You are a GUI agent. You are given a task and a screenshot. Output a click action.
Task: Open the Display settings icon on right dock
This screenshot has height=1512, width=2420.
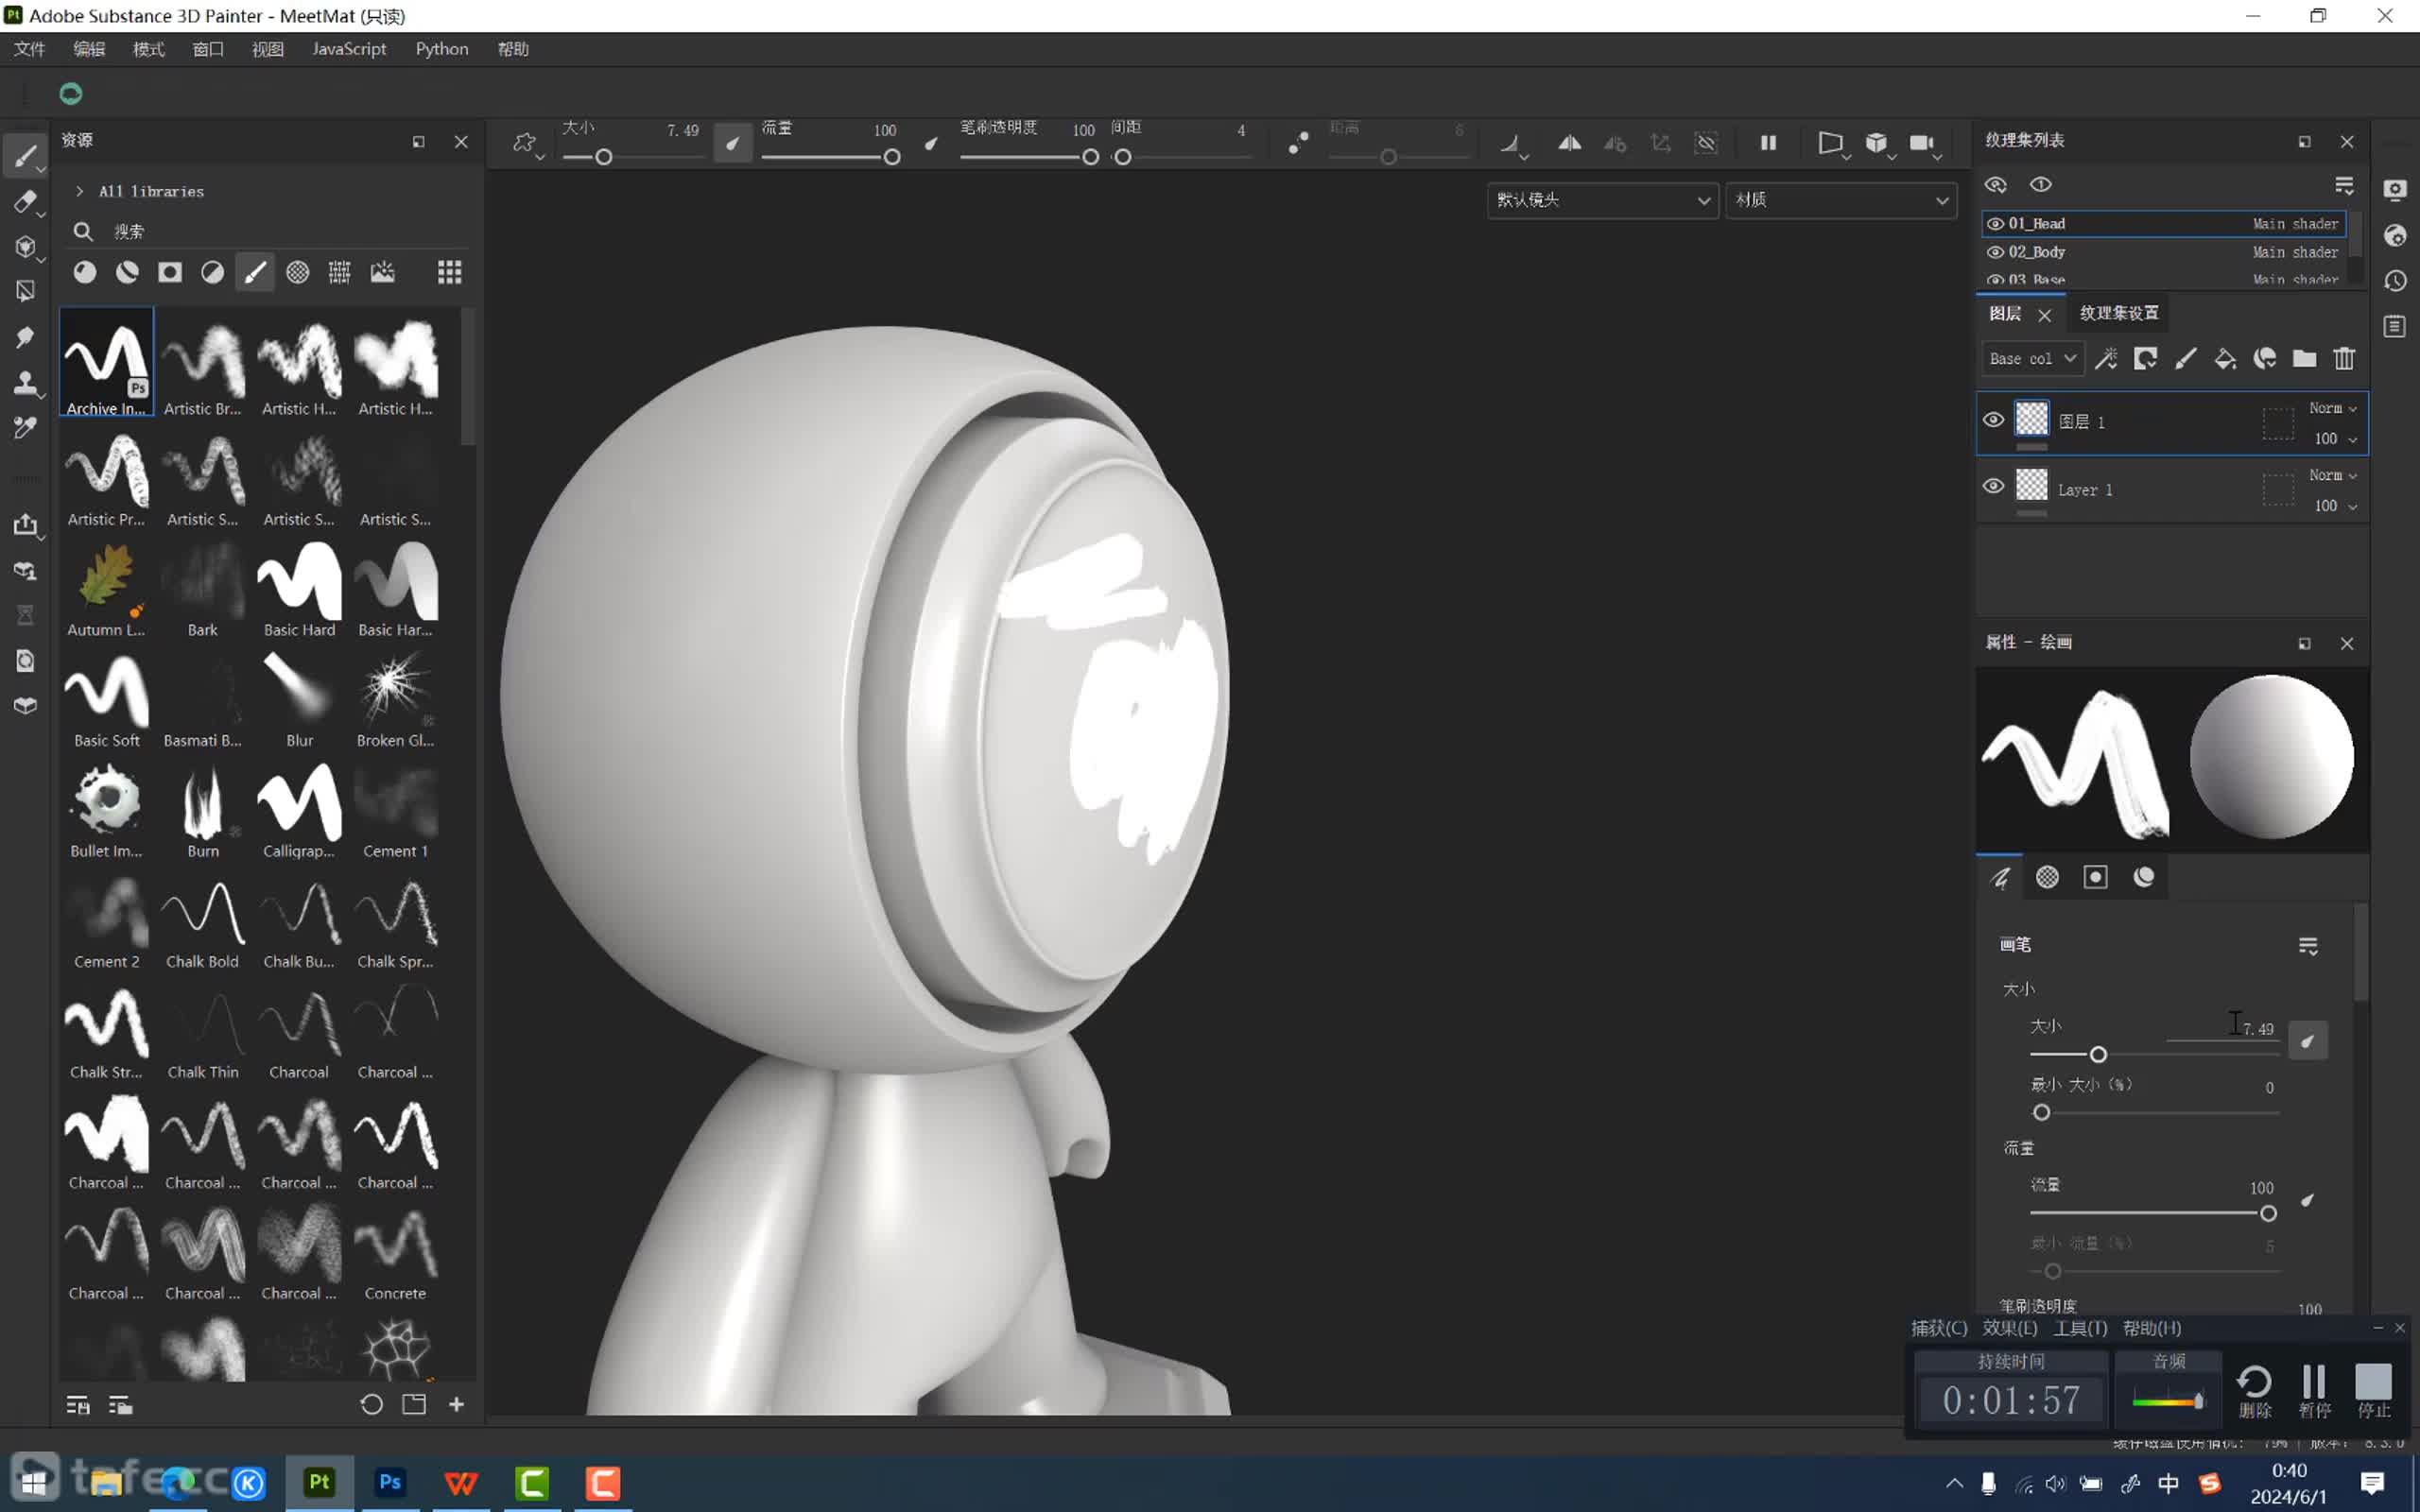tap(2395, 190)
